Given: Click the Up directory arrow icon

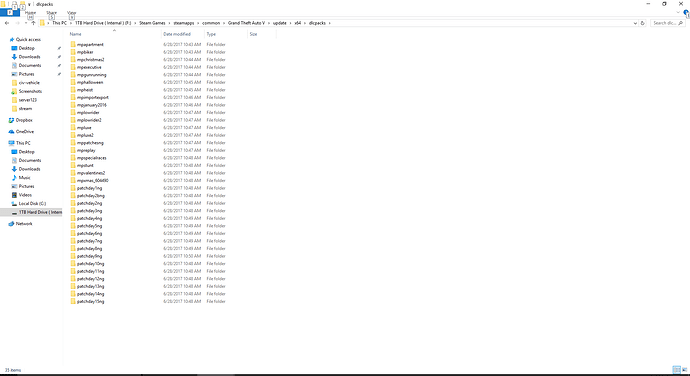Looking at the screenshot, I should pos(33,23).
